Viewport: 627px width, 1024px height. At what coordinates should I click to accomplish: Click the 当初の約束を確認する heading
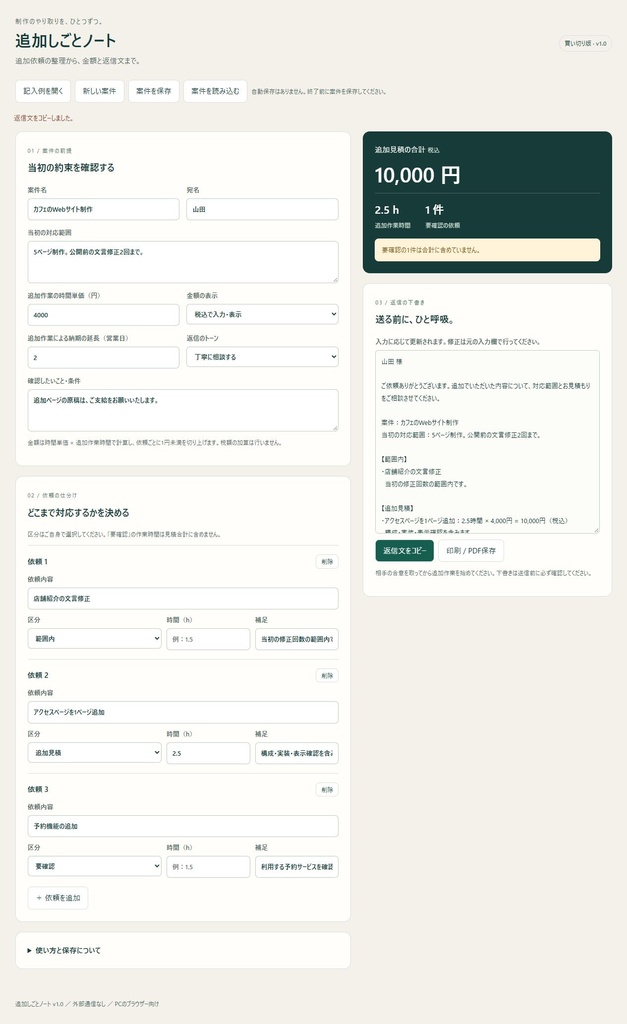pyautogui.click(x=71, y=168)
